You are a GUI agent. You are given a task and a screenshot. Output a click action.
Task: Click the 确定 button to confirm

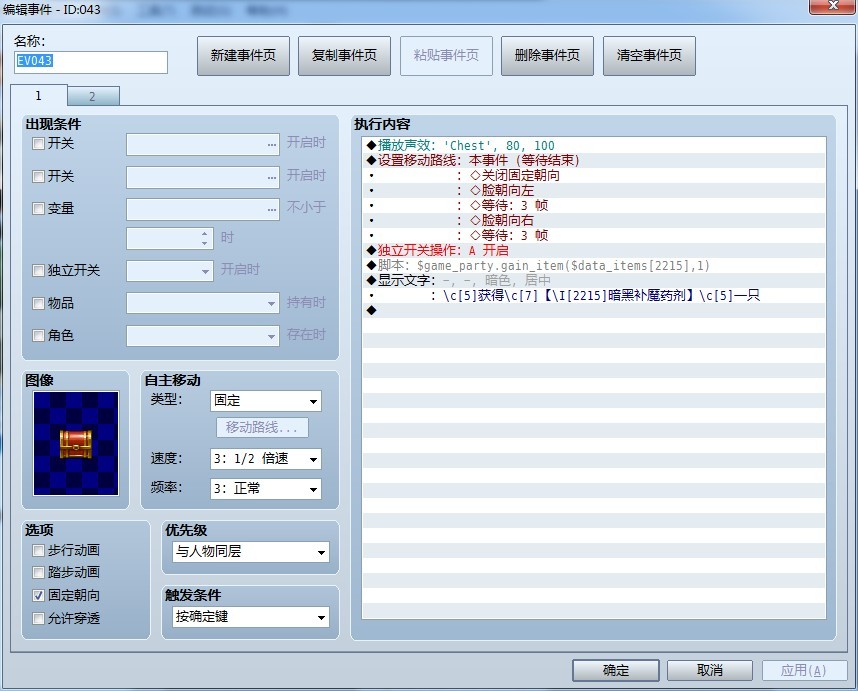(x=614, y=670)
